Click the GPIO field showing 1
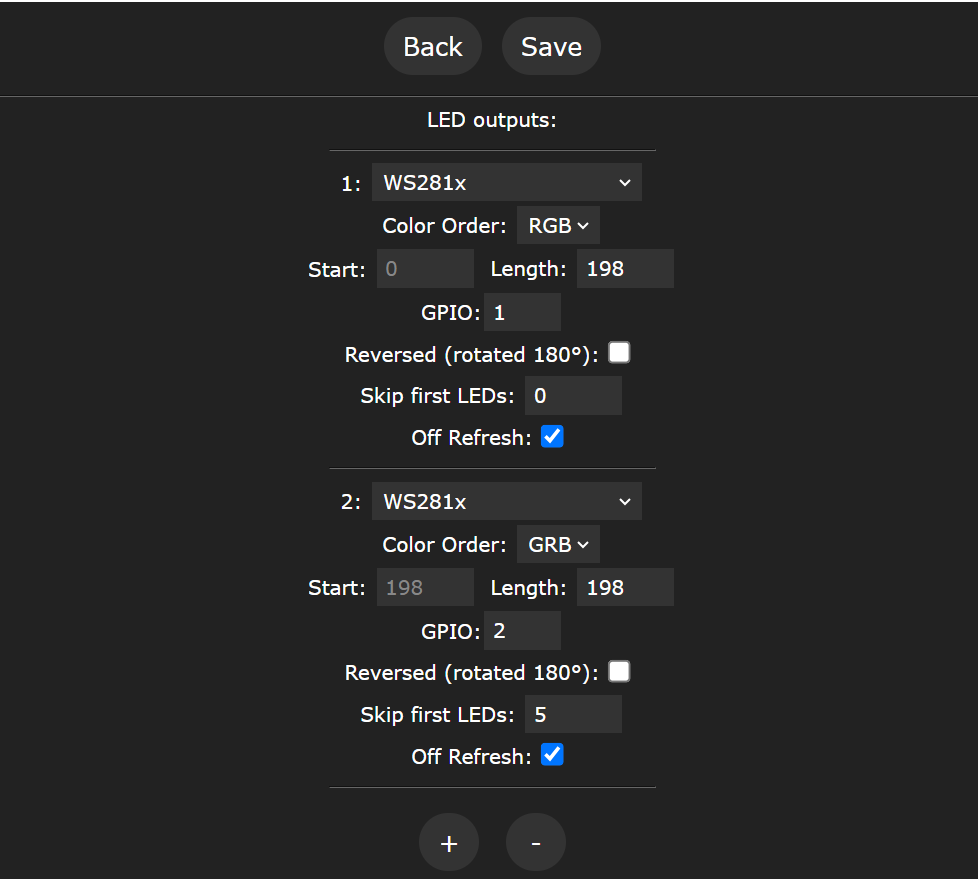Image resolution: width=978 pixels, height=879 pixels. [522, 312]
